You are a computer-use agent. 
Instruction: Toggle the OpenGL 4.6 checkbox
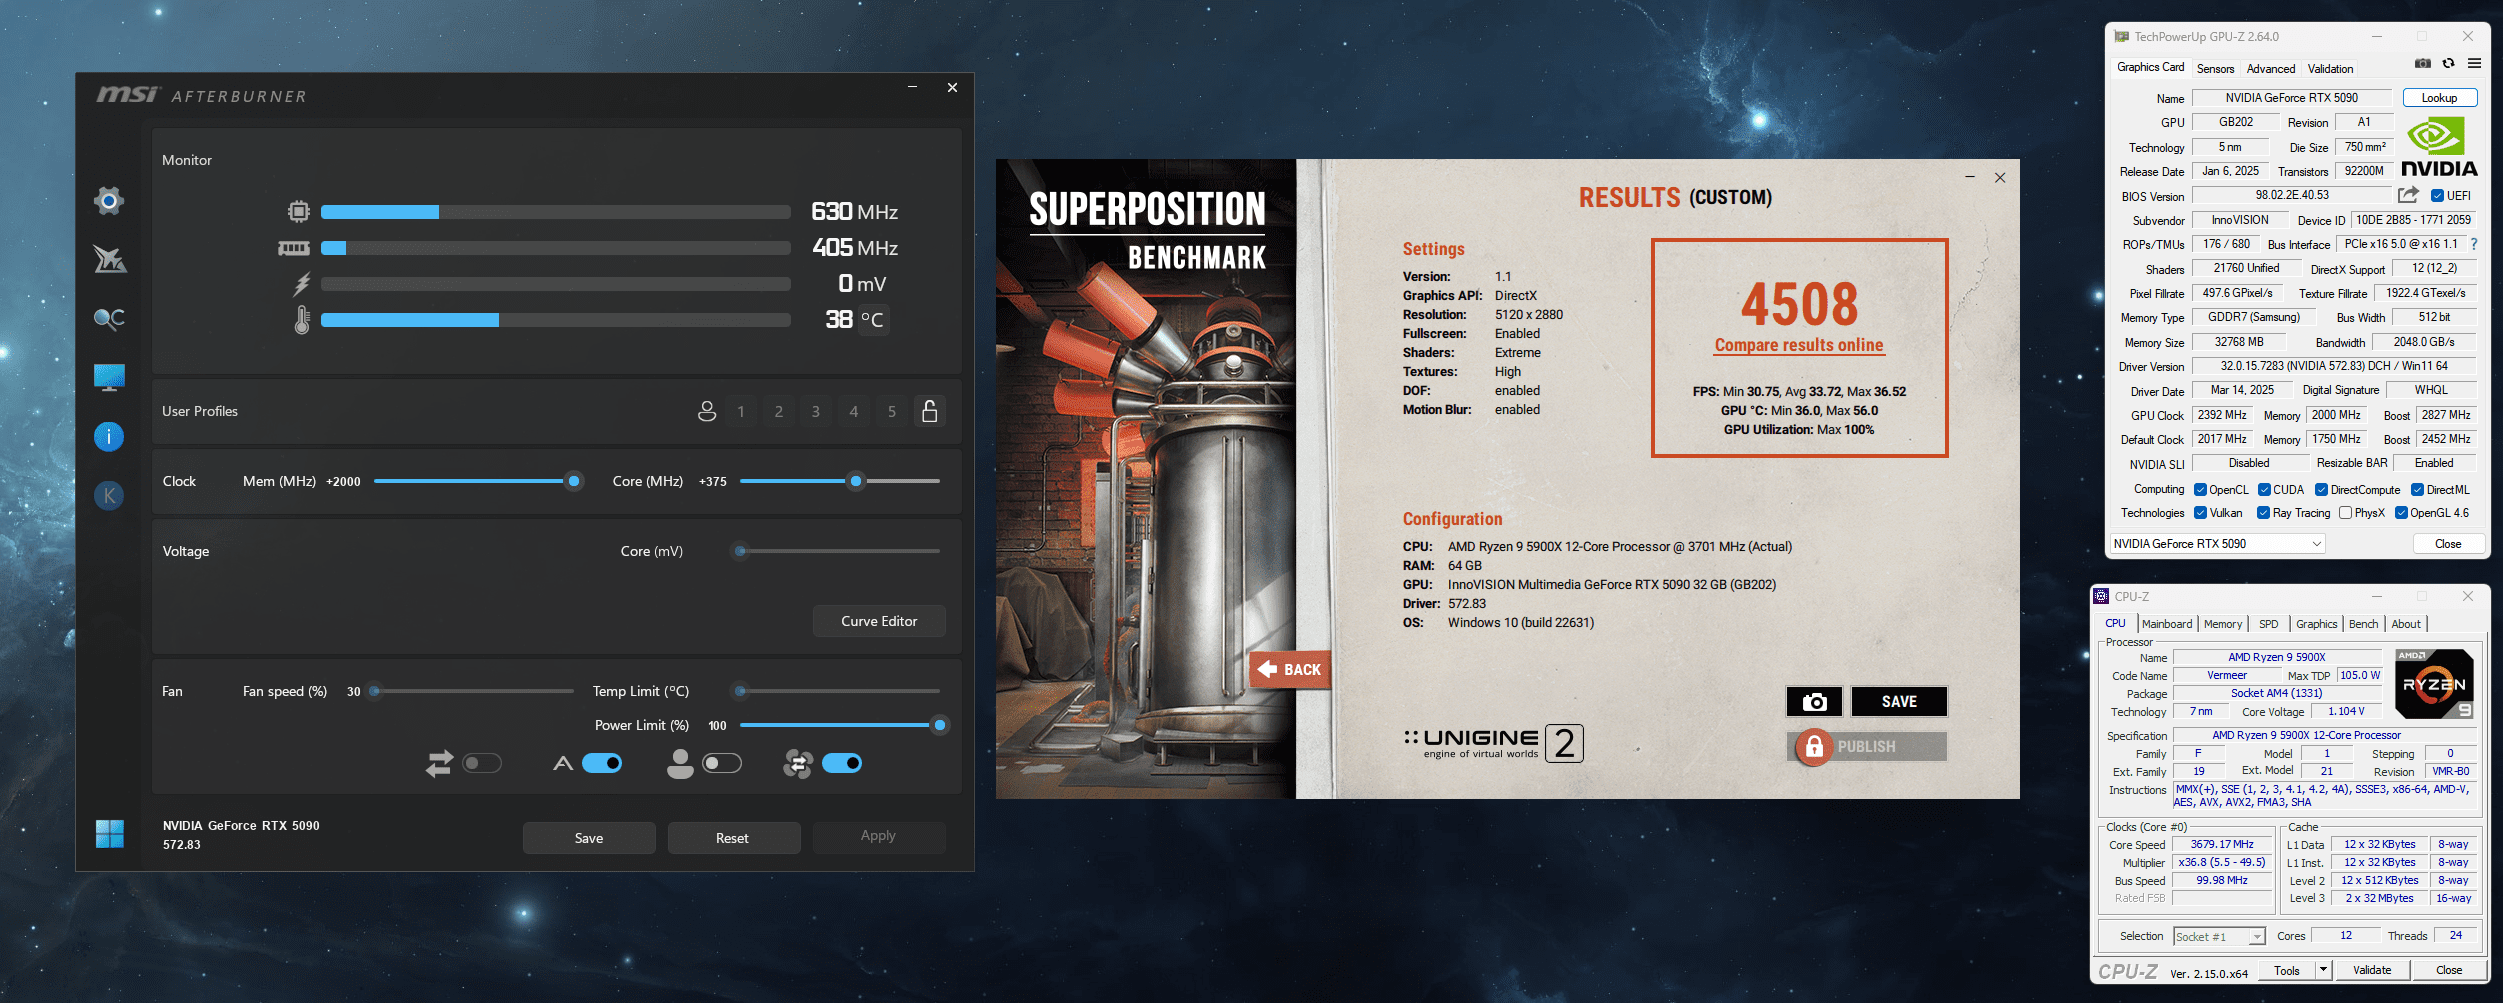[2401, 513]
